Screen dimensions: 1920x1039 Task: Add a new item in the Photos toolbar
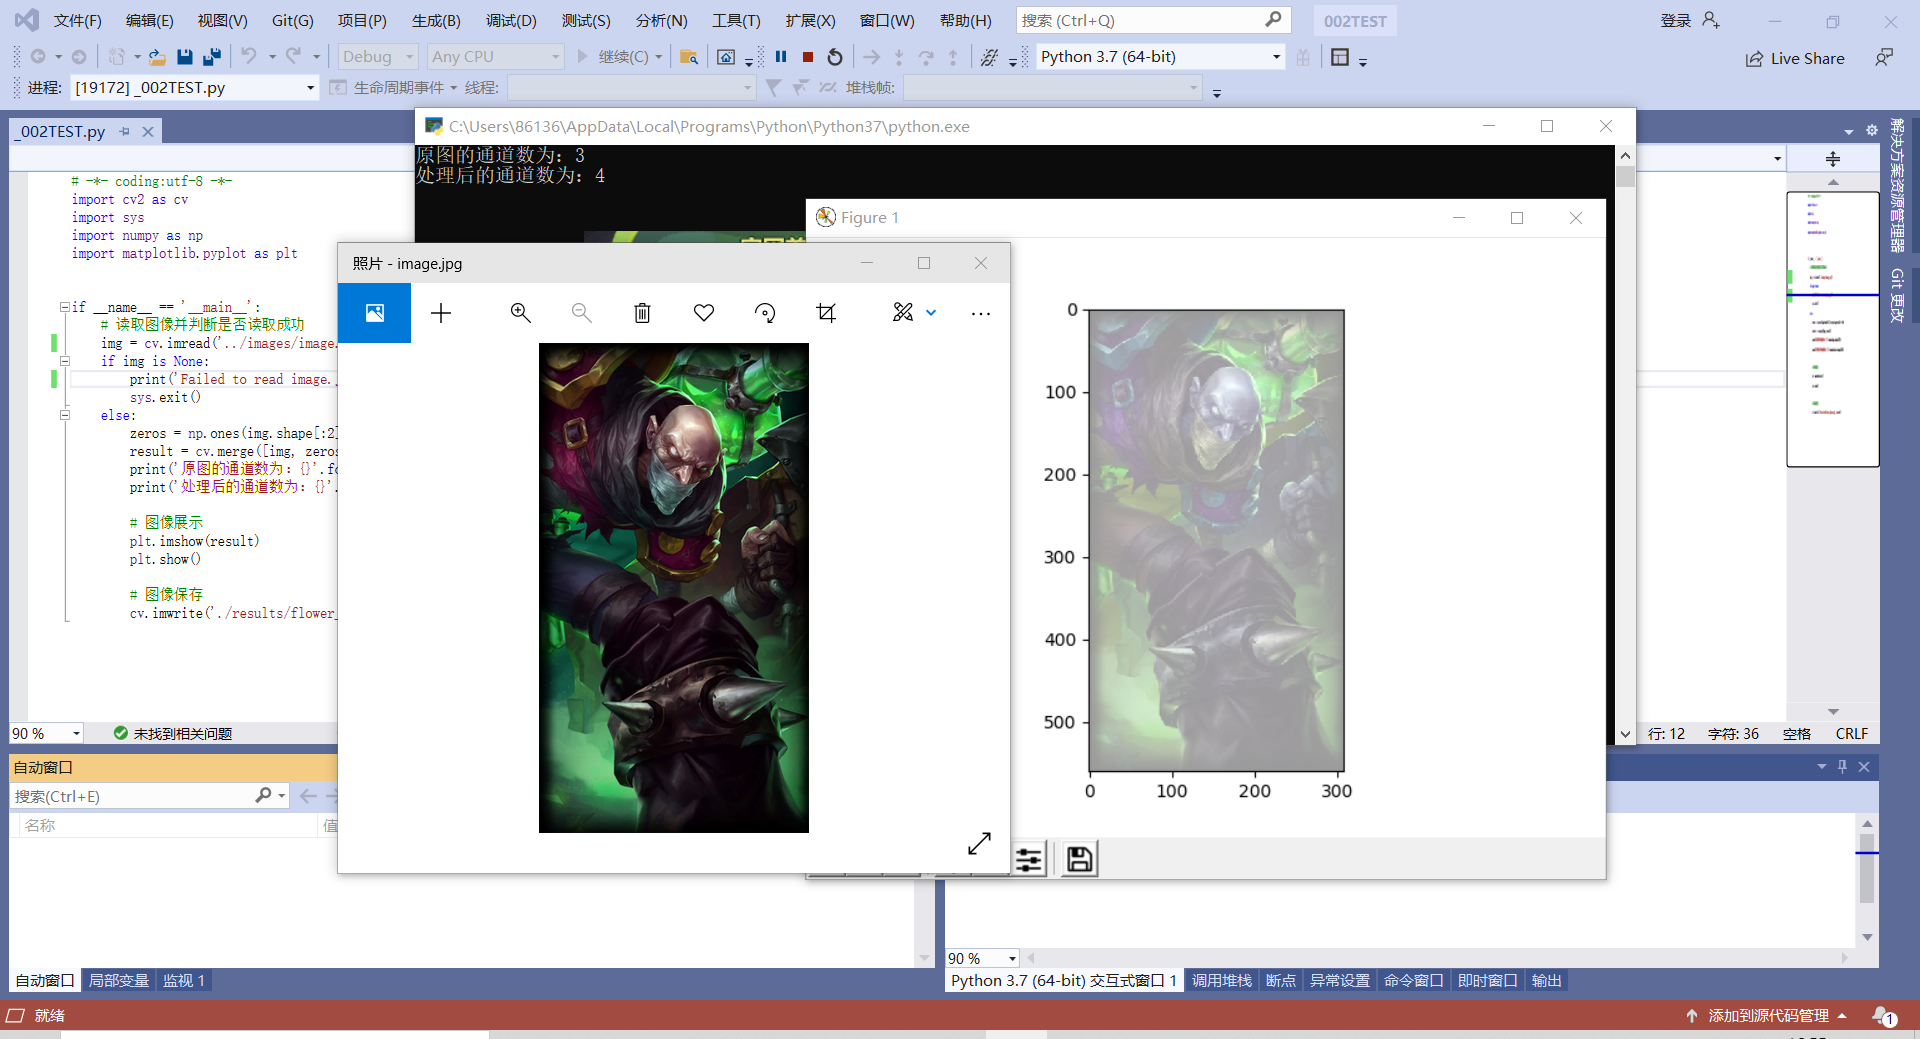[441, 313]
